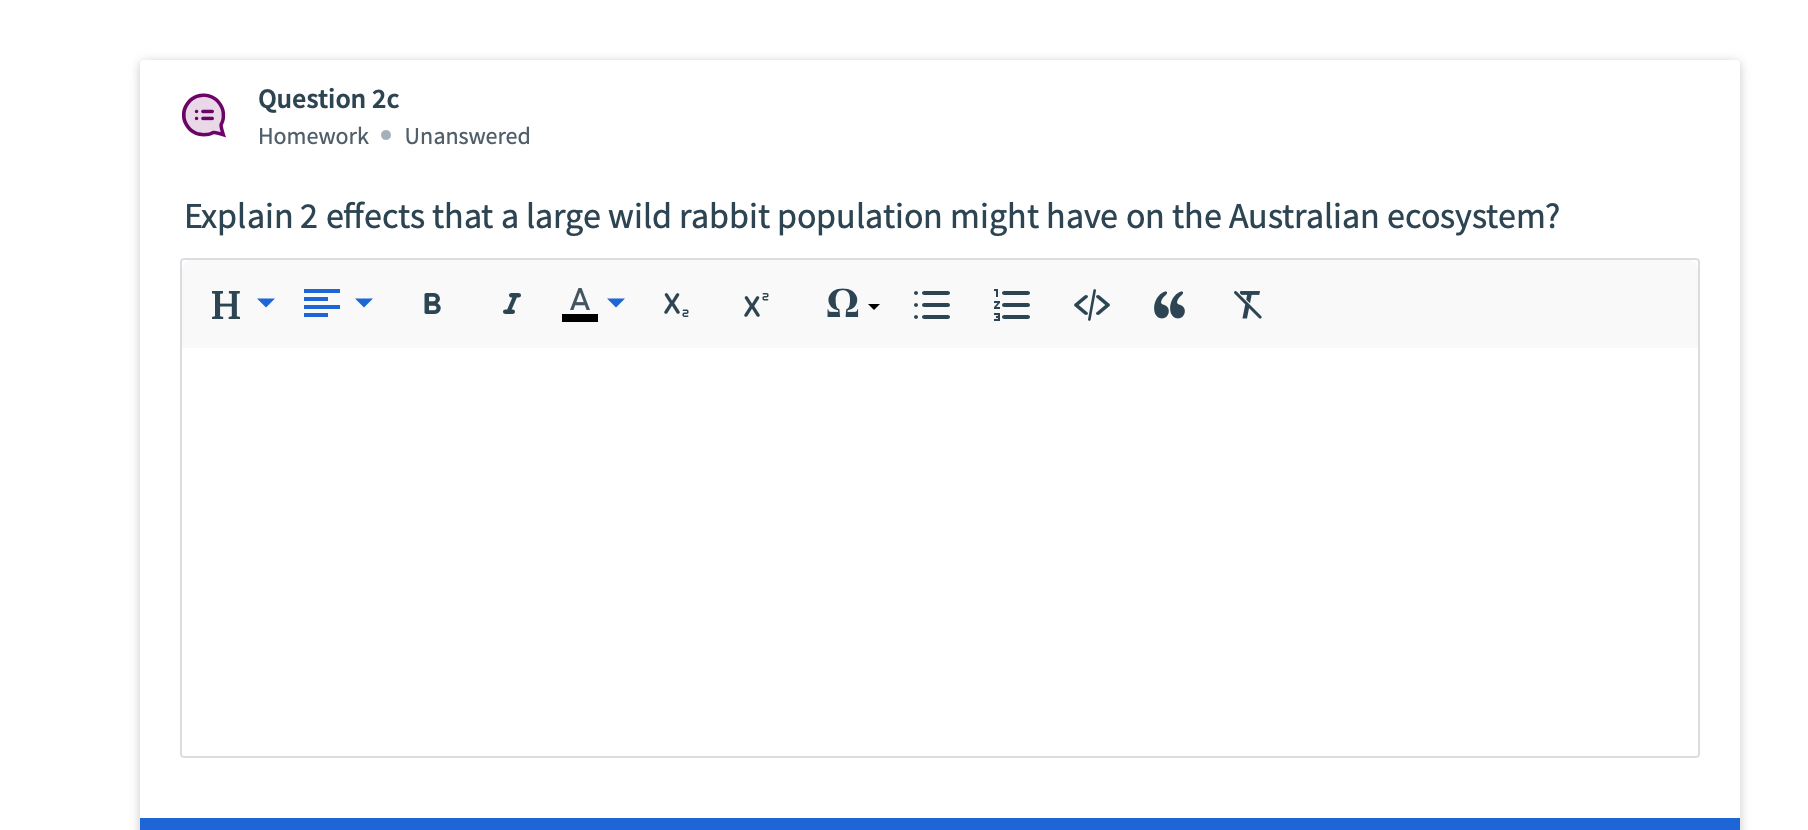Click the rabbit population question text
This screenshot has width=1808, height=830.
(x=872, y=216)
